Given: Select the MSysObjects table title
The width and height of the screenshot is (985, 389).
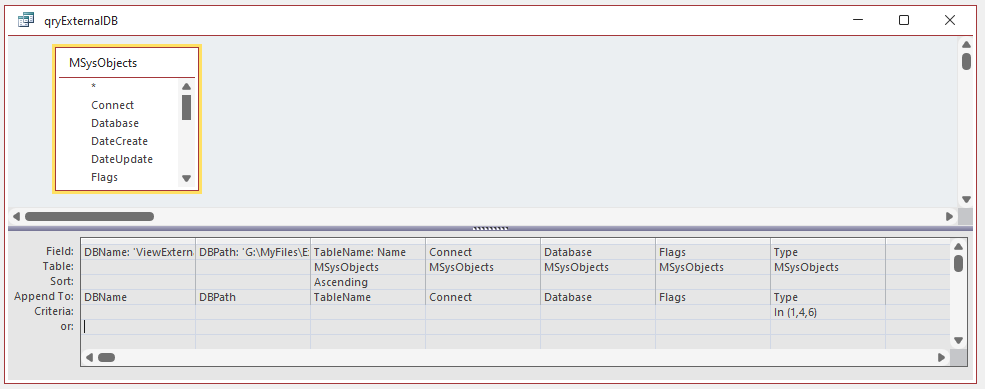Looking at the screenshot, I should pos(103,63).
